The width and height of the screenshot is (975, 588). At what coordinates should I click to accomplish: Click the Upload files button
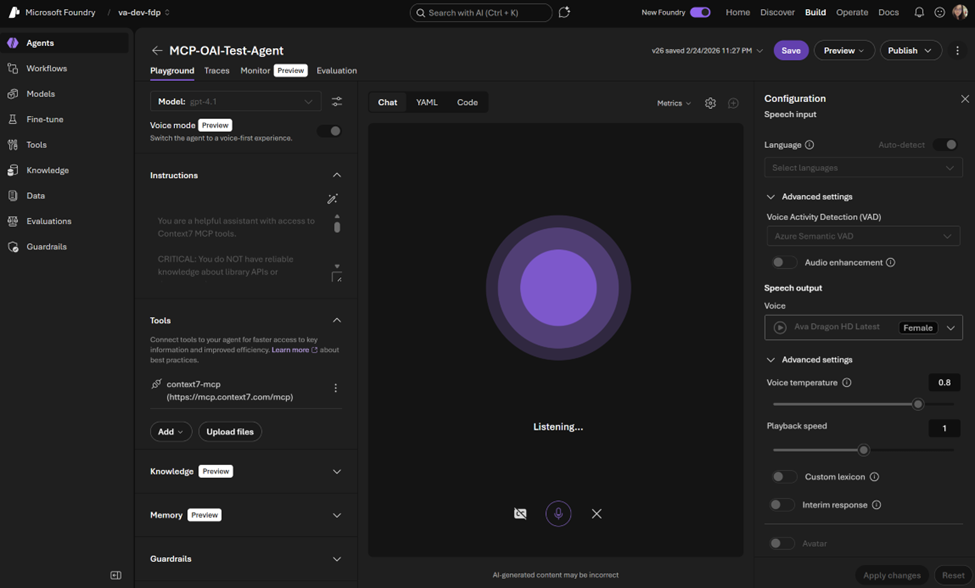click(x=230, y=431)
